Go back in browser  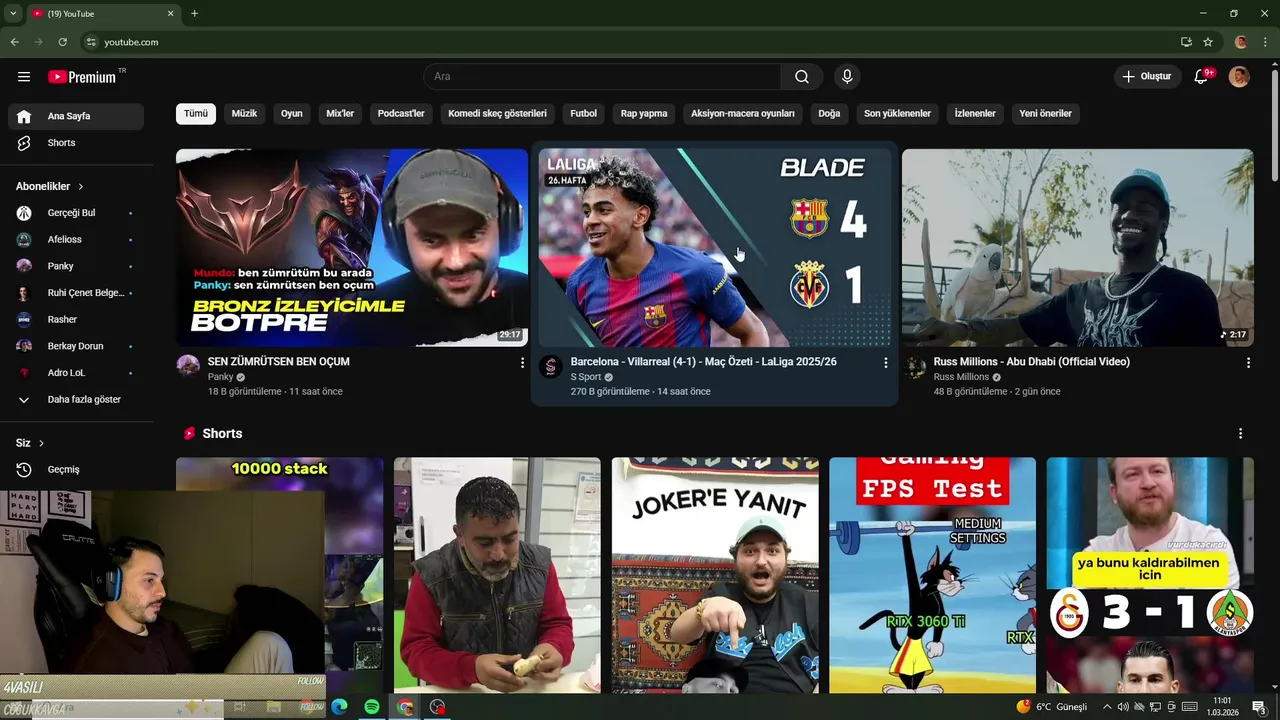click(x=15, y=42)
